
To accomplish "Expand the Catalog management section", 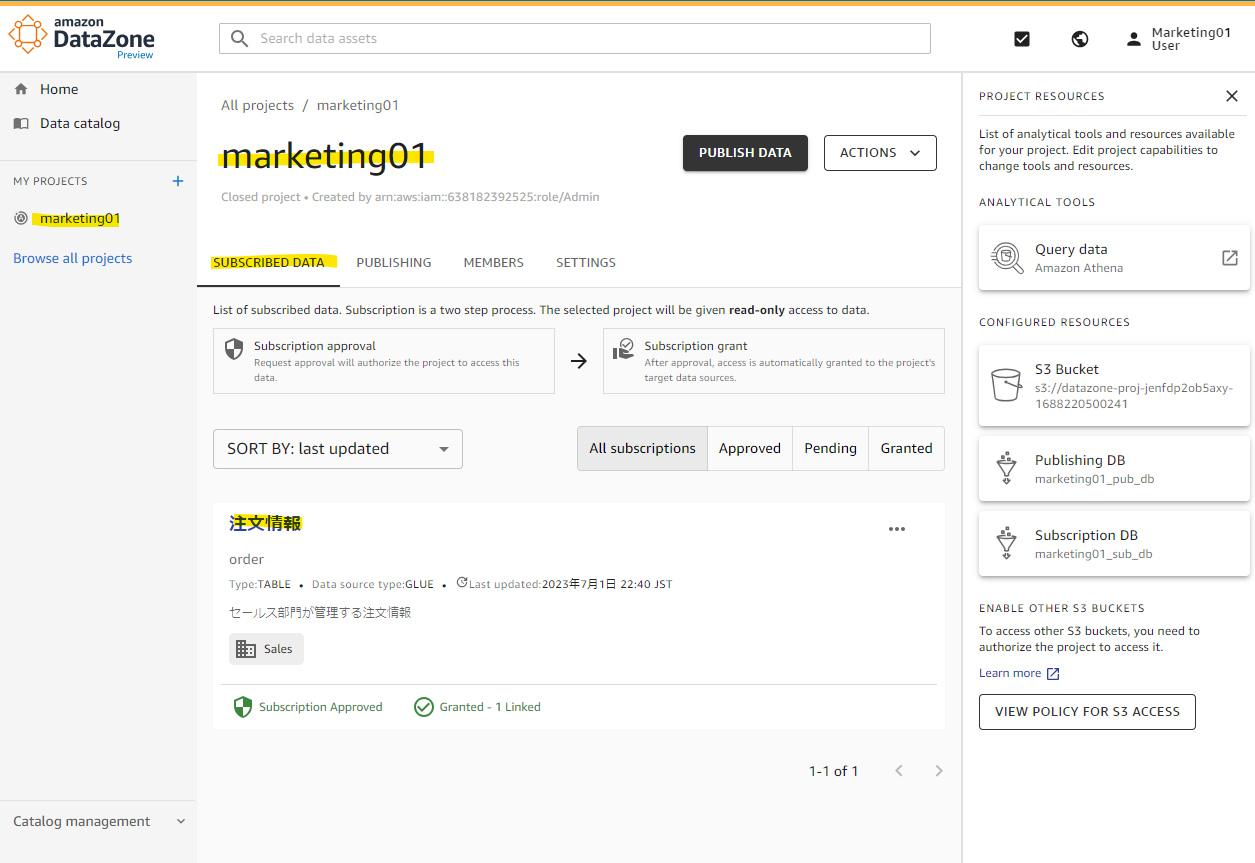I will pyautogui.click(x=98, y=821).
